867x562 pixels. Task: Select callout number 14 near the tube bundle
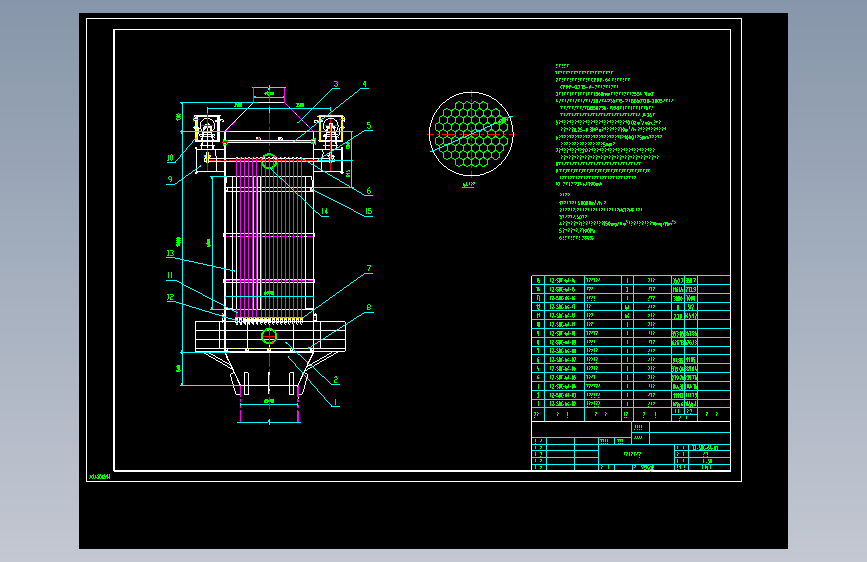point(325,211)
